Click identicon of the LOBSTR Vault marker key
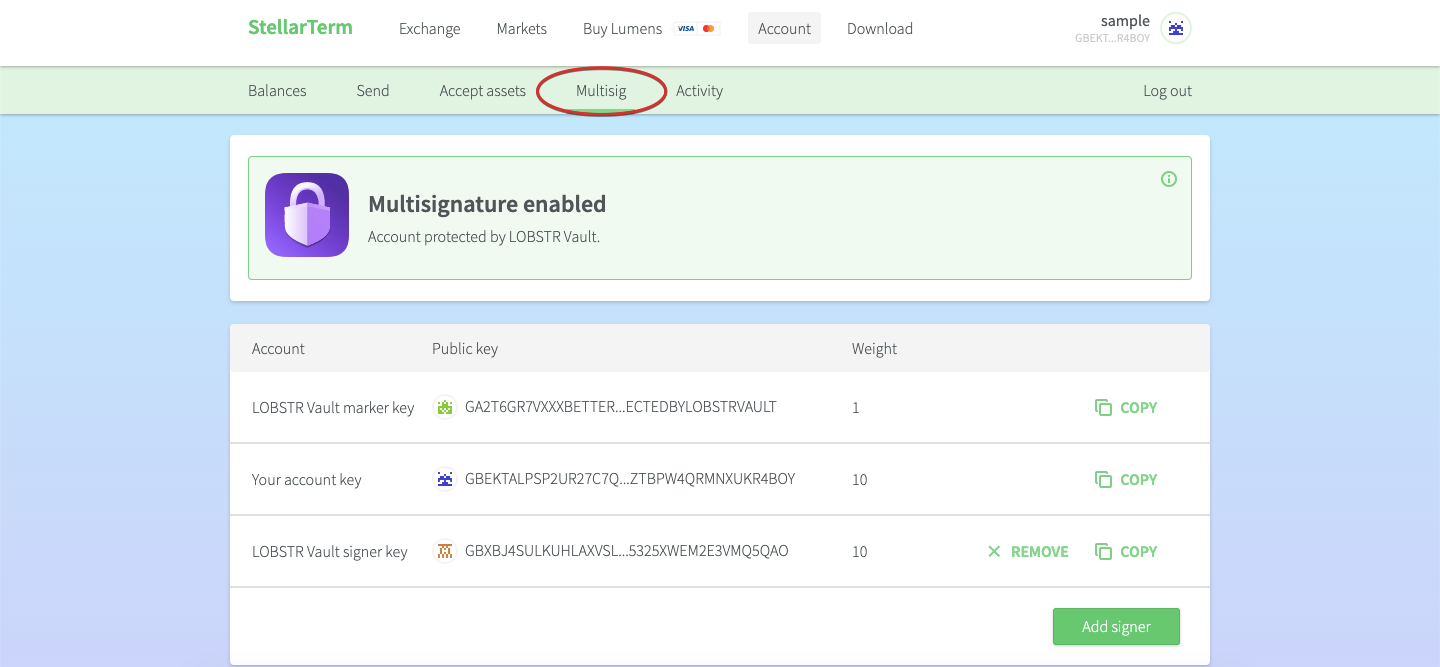 click(x=445, y=407)
